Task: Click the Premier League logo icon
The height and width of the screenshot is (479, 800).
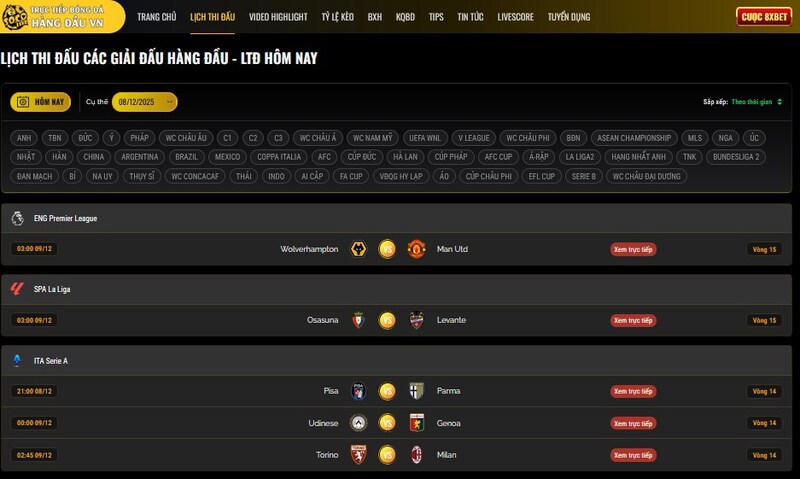Action: coord(17,218)
